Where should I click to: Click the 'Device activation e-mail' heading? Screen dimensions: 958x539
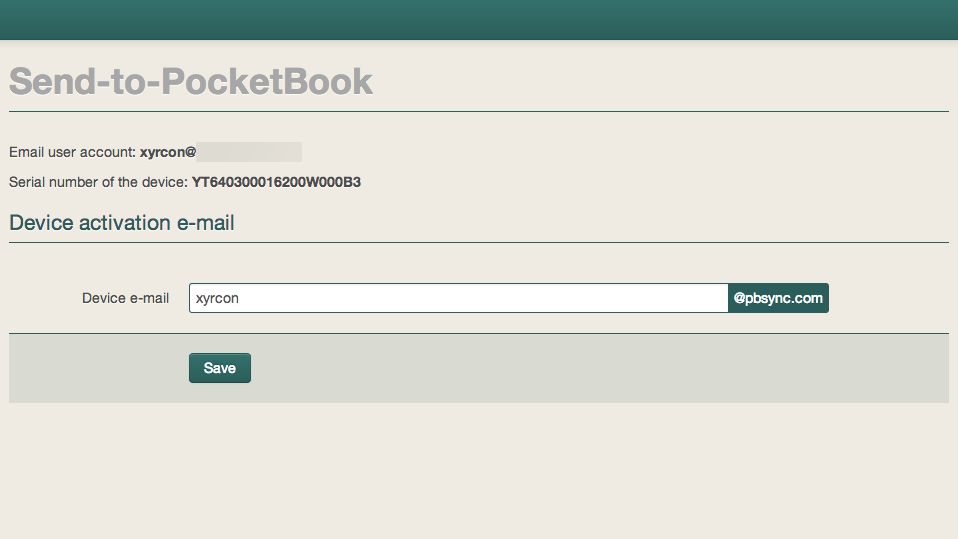pyautogui.click(x=122, y=223)
